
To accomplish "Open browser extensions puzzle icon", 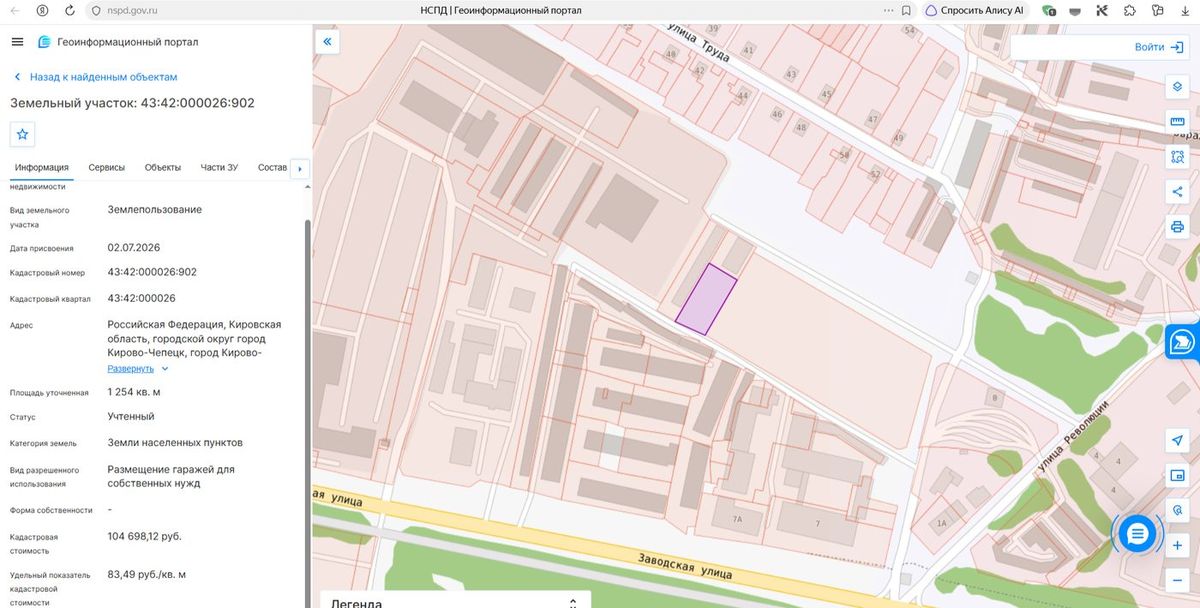I will tap(1129, 10).
